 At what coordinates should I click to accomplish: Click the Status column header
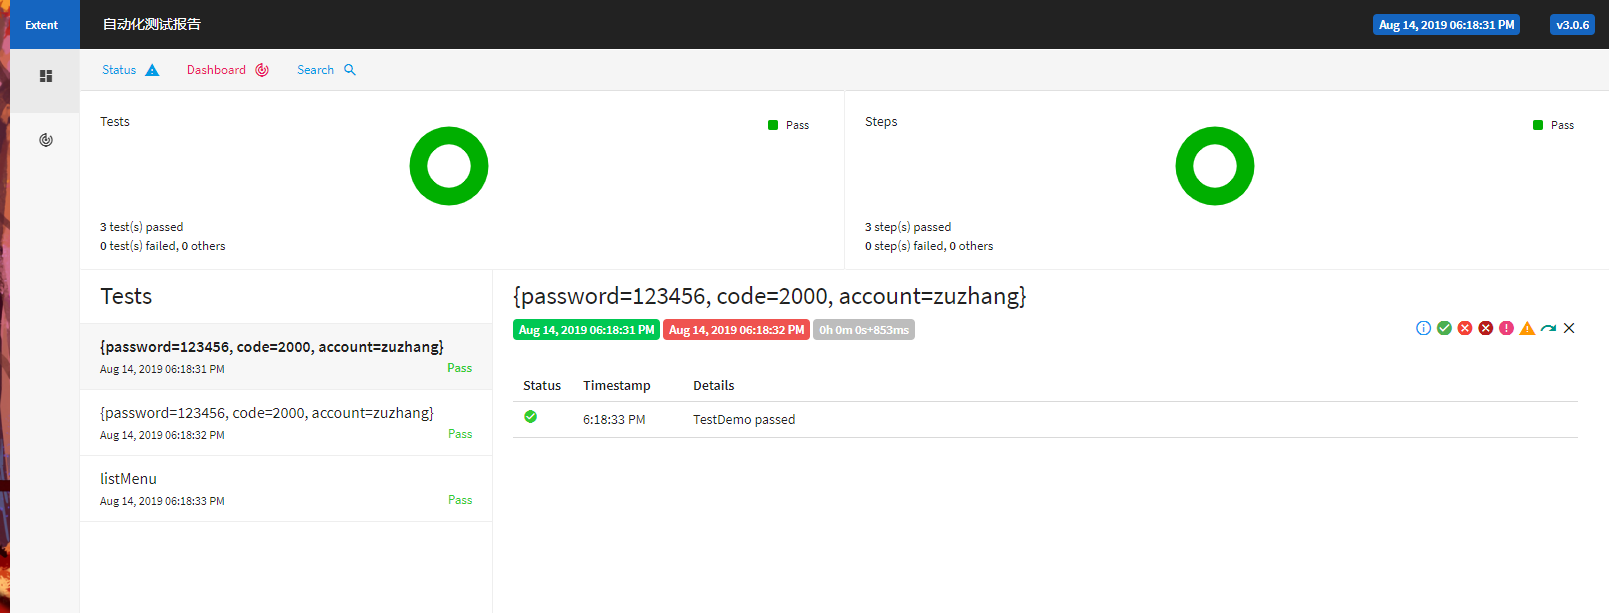(542, 386)
